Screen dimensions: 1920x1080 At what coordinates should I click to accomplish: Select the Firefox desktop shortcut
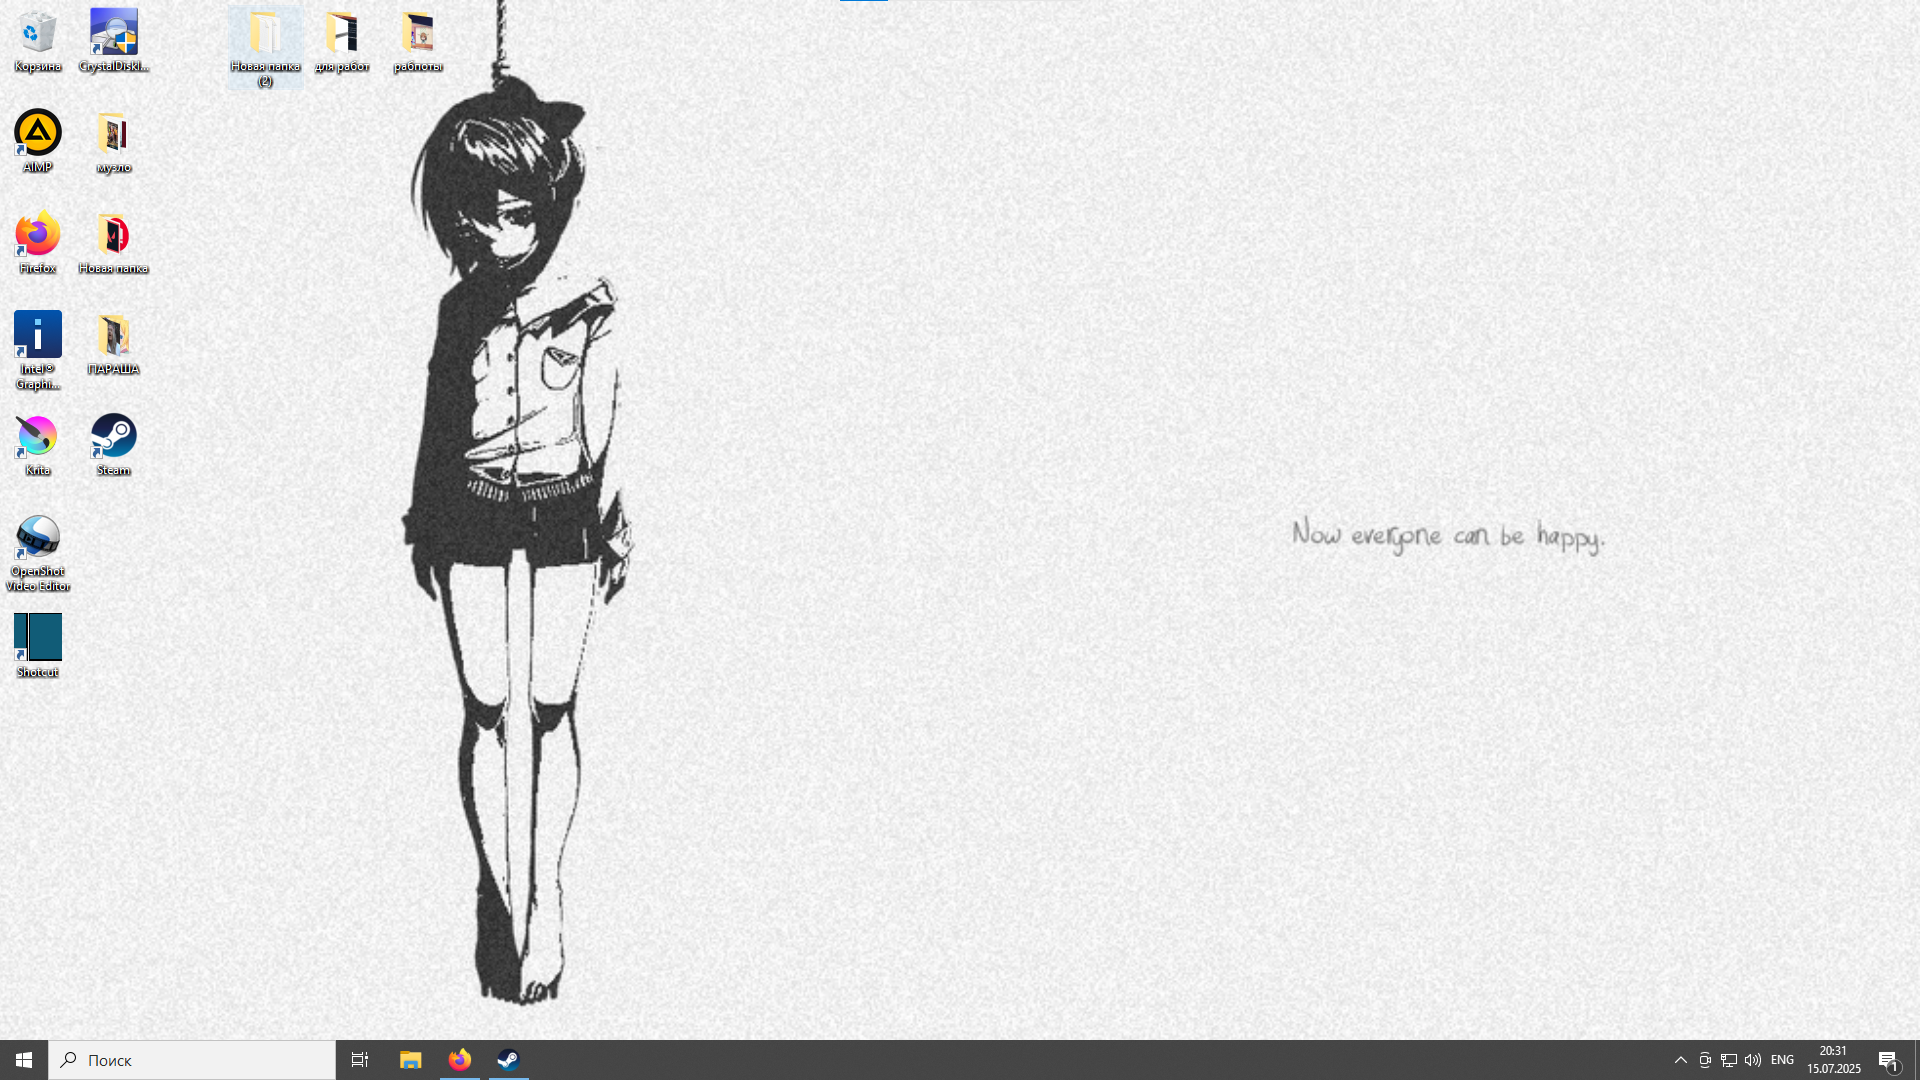click(x=38, y=243)
